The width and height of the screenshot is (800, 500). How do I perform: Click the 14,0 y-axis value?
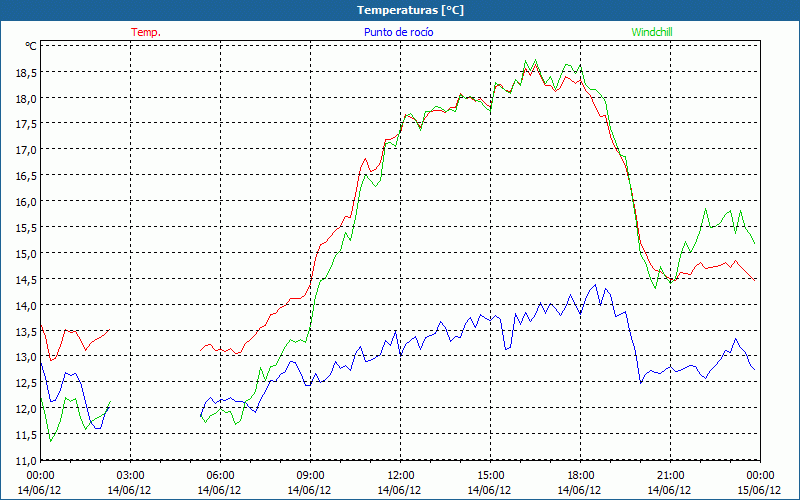[x=26, y=306]
